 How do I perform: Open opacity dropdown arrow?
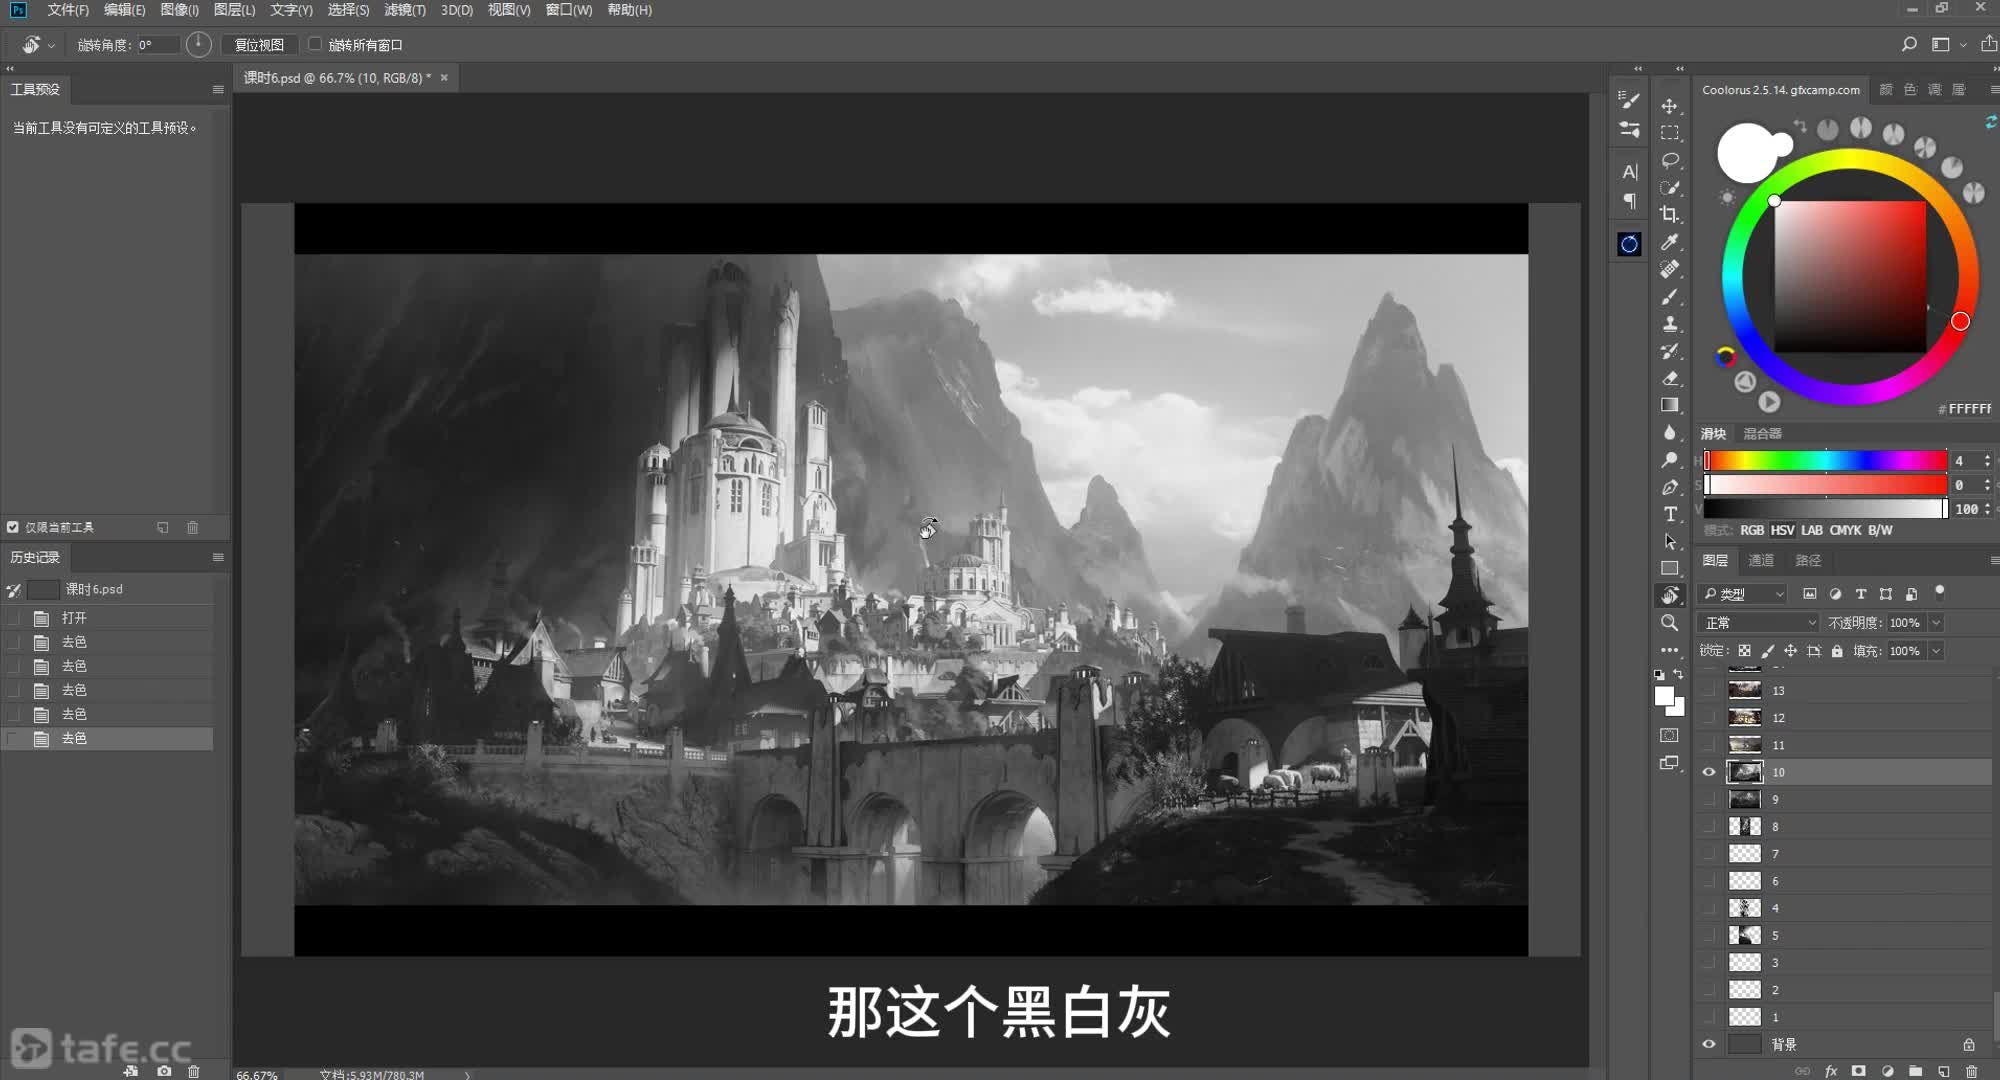tap(1936, 622)
